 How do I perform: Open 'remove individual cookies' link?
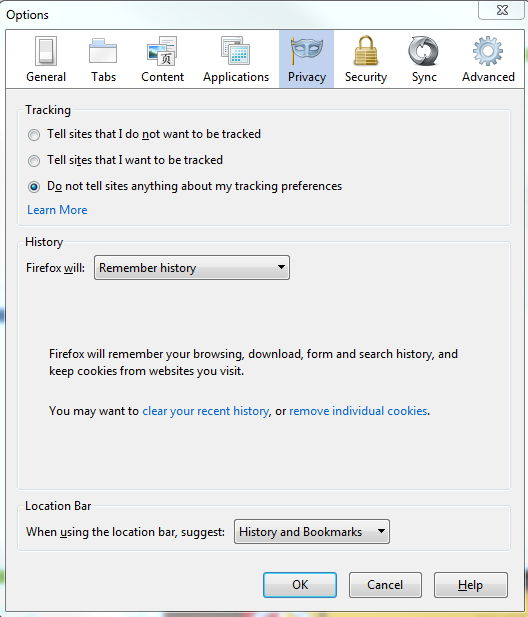point(358,411)
